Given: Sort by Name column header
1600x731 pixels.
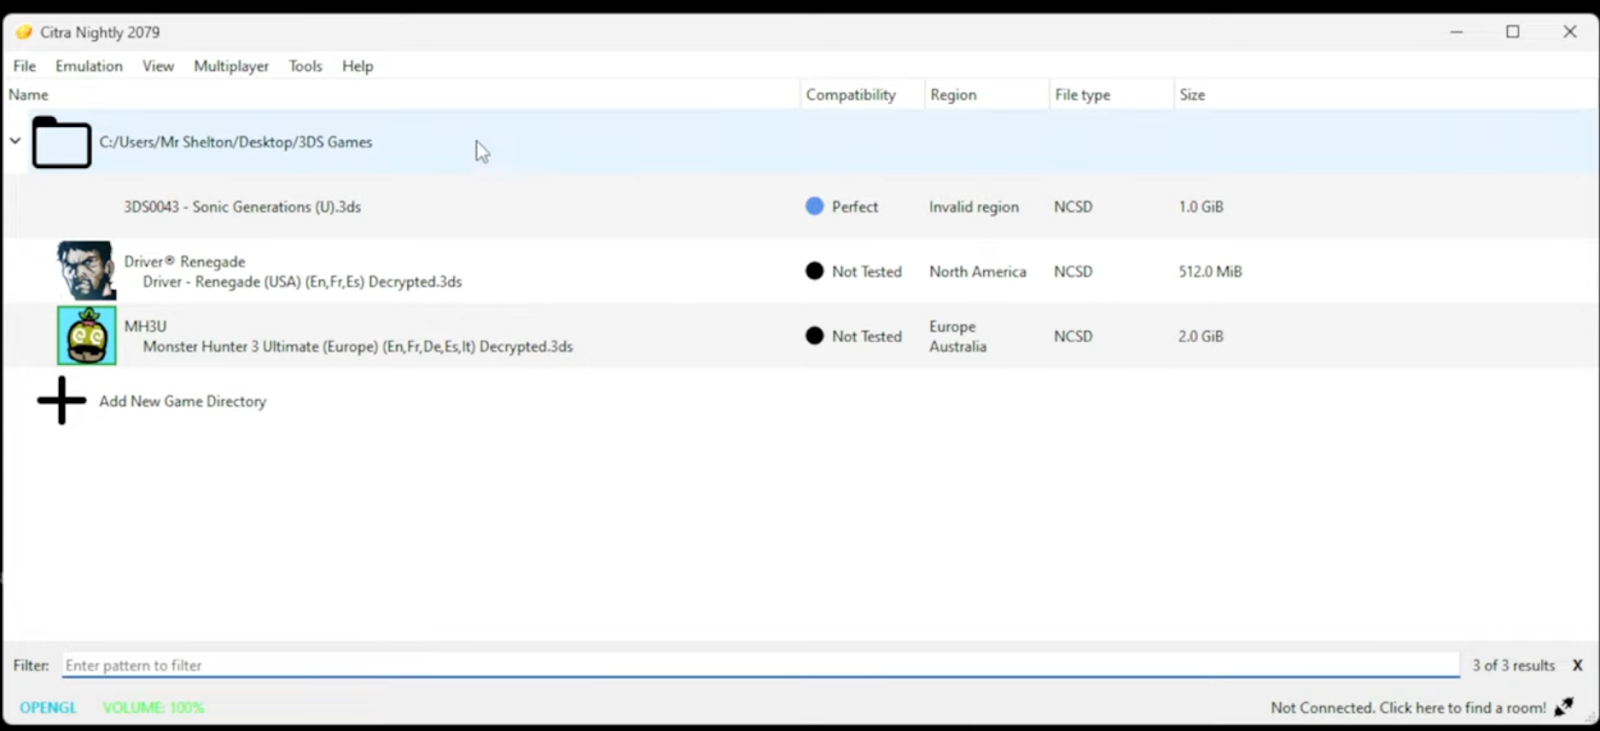Looking at the screenshot, I should pyautogui.click(x=400, y=95).
